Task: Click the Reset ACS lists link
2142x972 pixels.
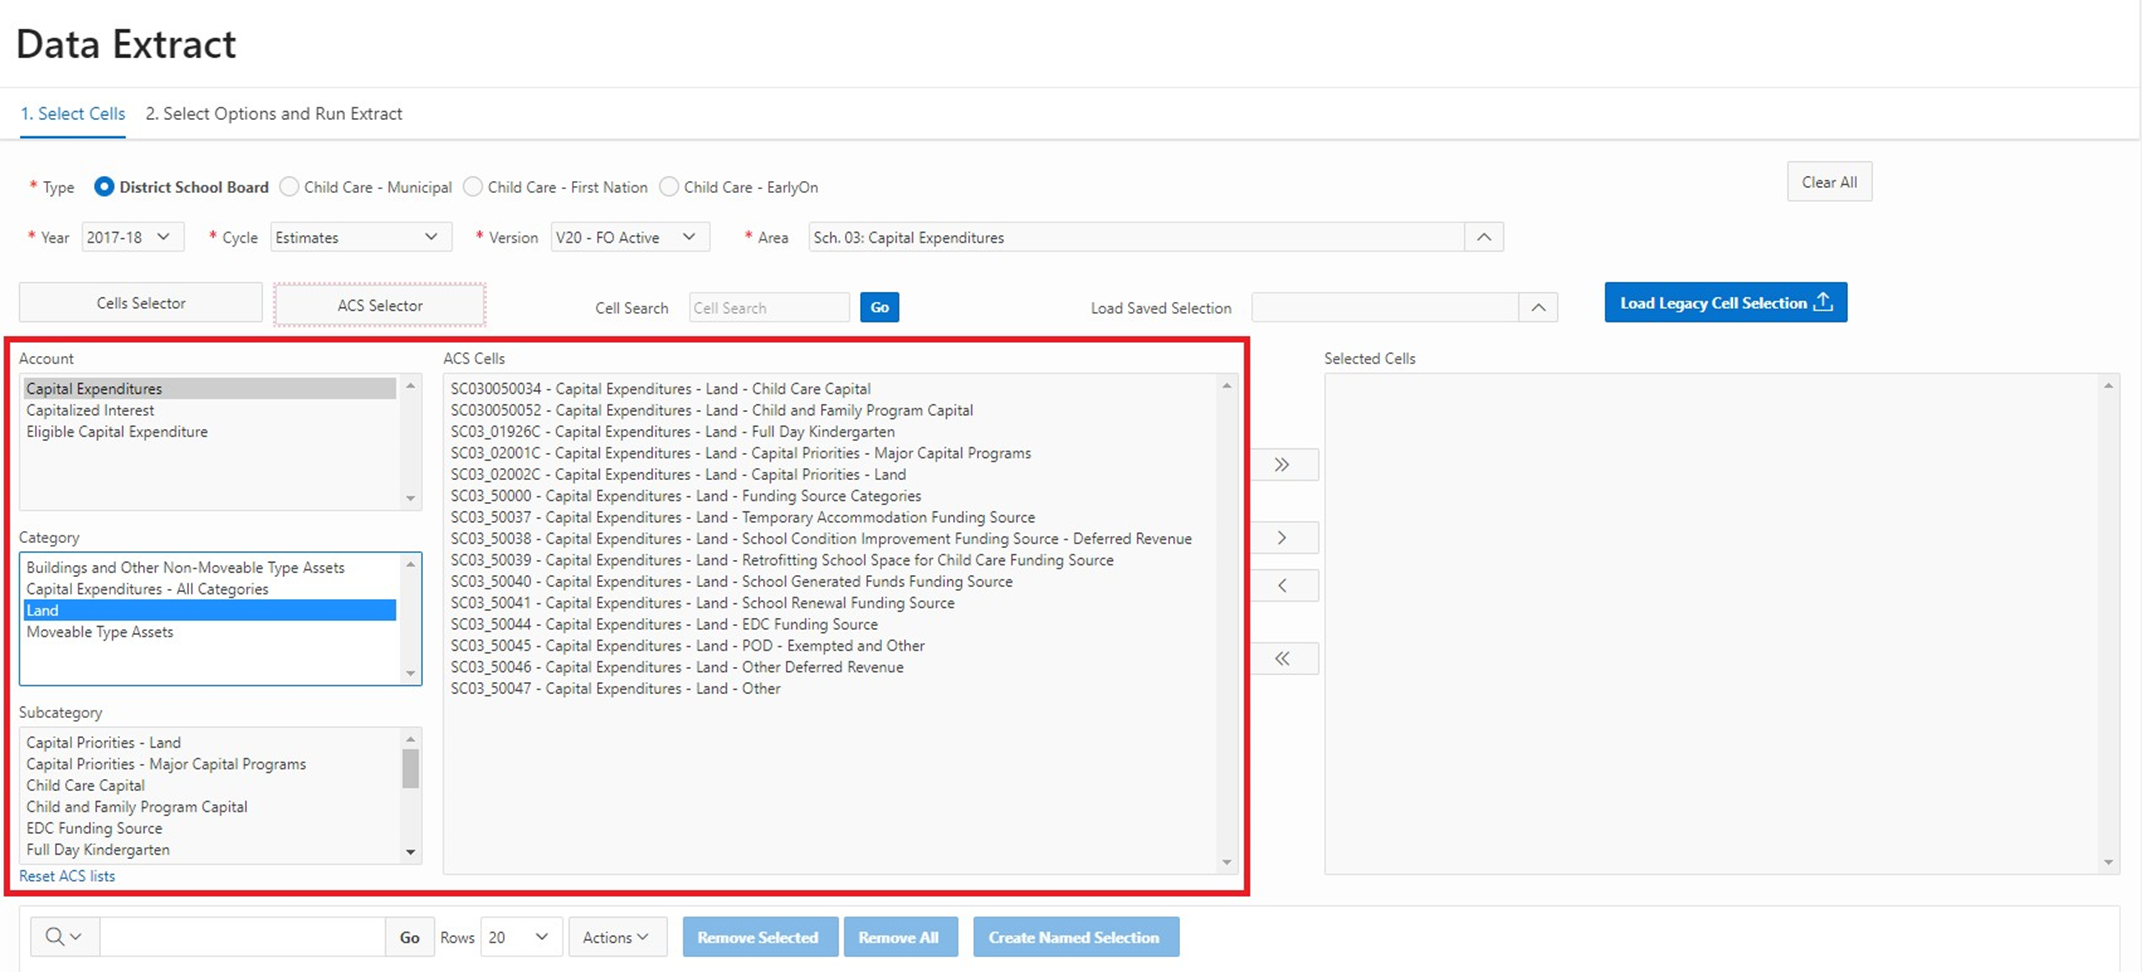Action: pos(67,876)
